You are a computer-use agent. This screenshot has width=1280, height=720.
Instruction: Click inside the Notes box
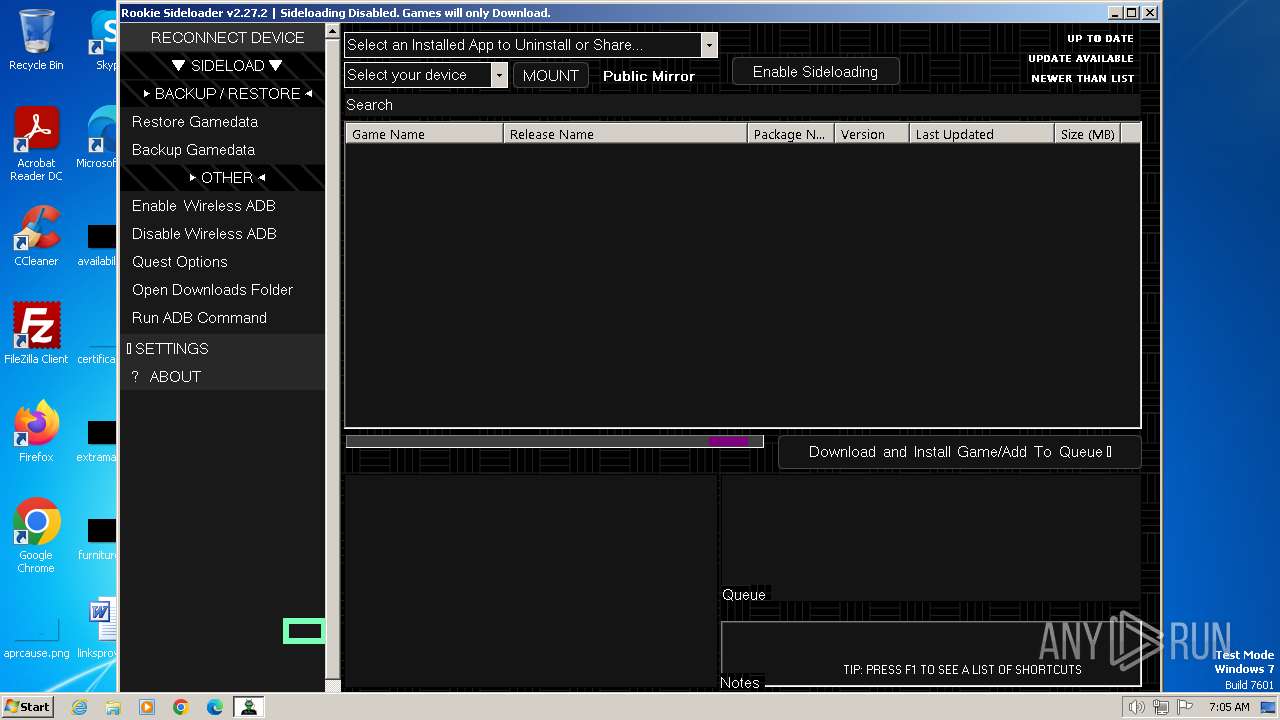930,652
